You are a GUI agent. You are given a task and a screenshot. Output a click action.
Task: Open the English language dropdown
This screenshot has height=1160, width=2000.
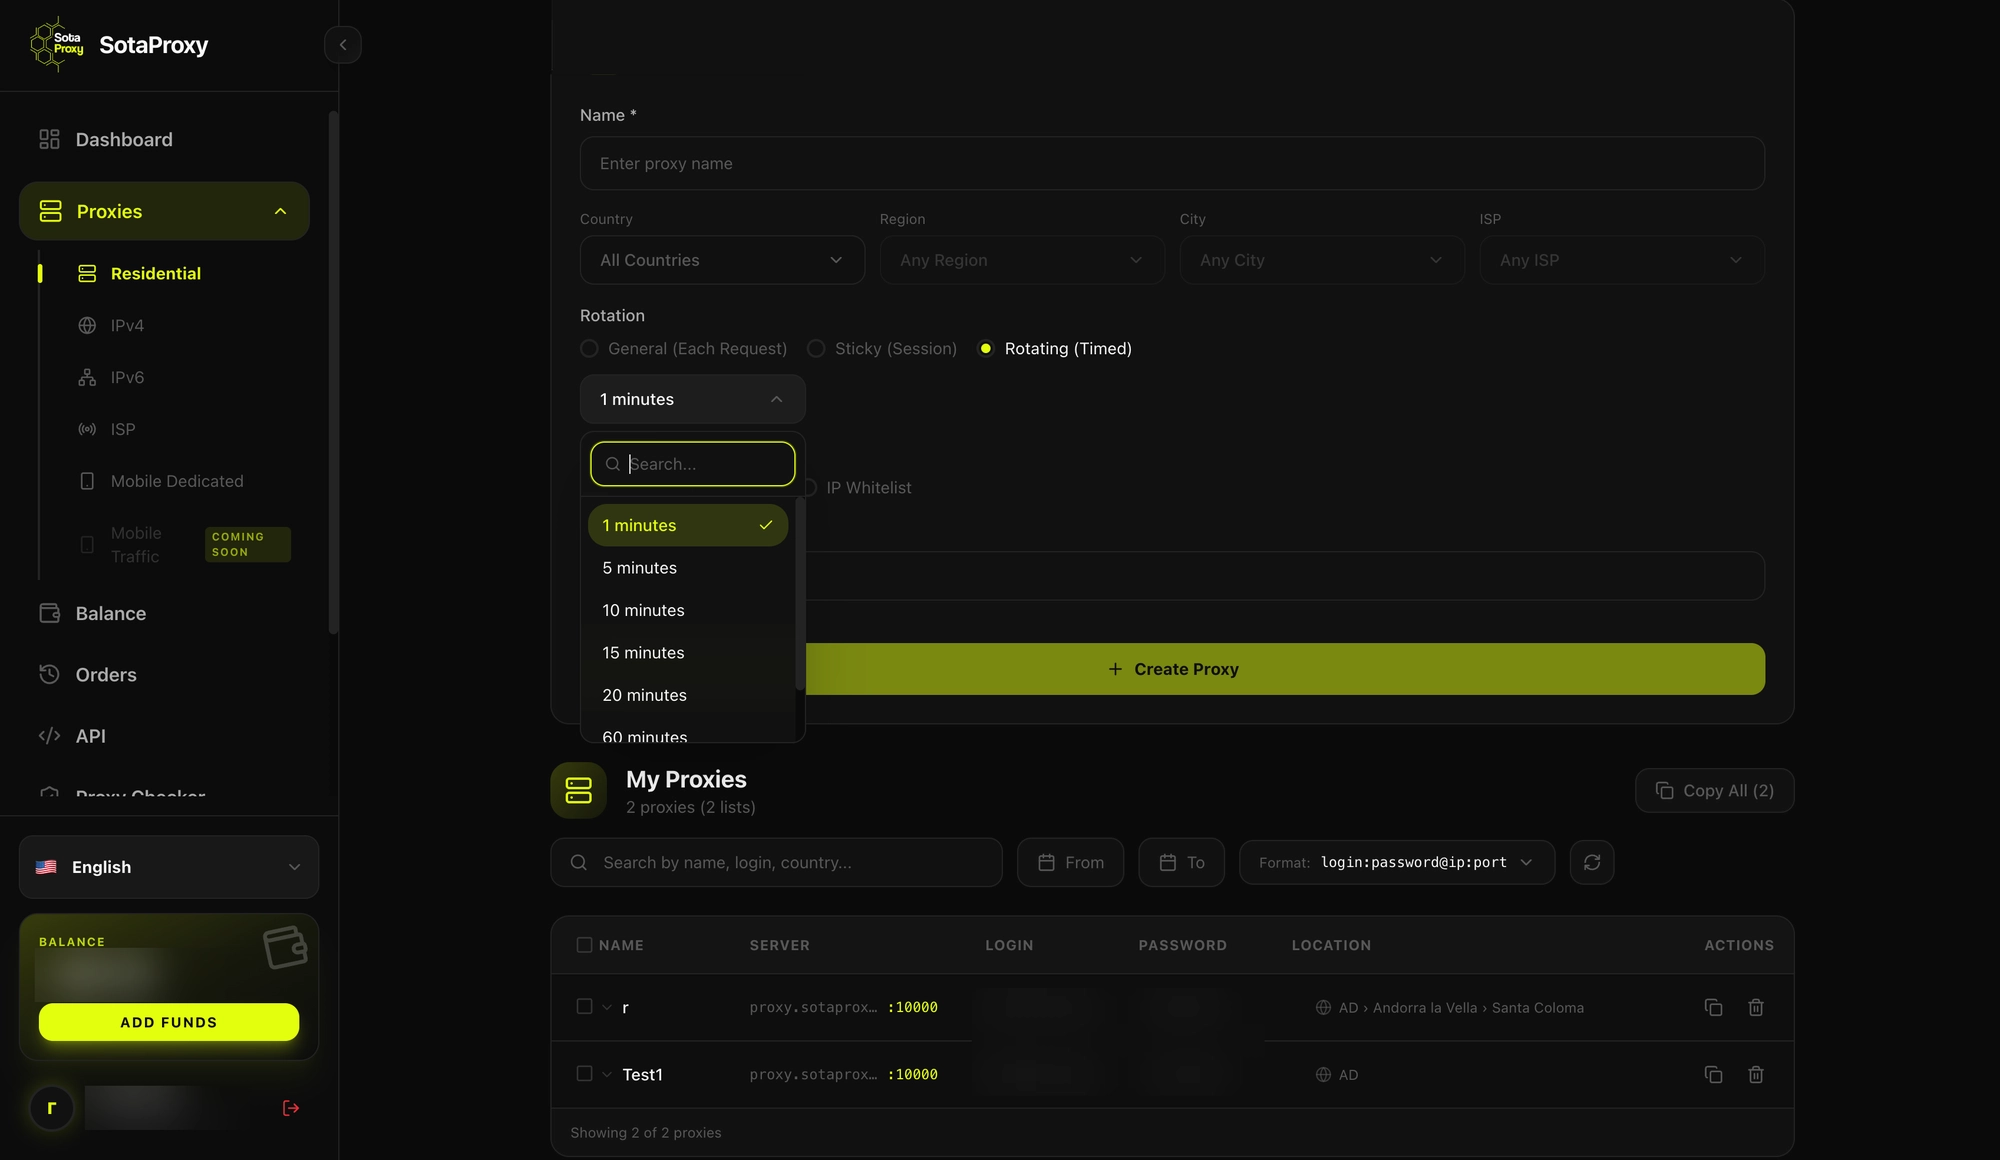point(169,867)
